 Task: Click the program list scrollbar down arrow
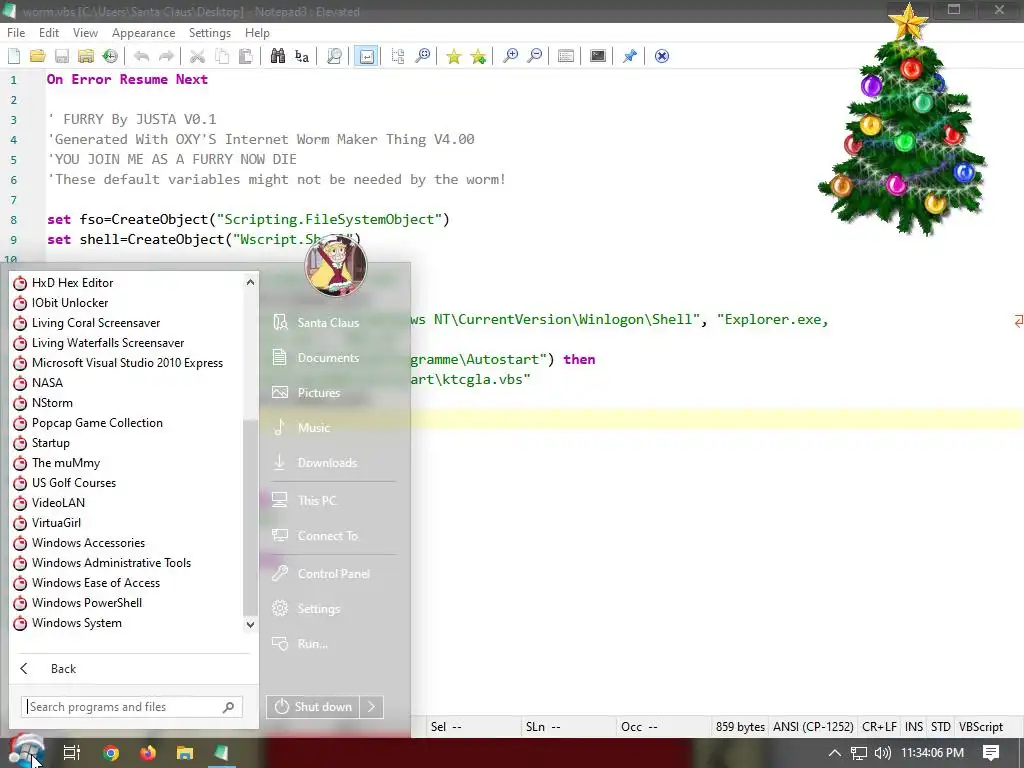pyautogui.click(x=250, y=624)
